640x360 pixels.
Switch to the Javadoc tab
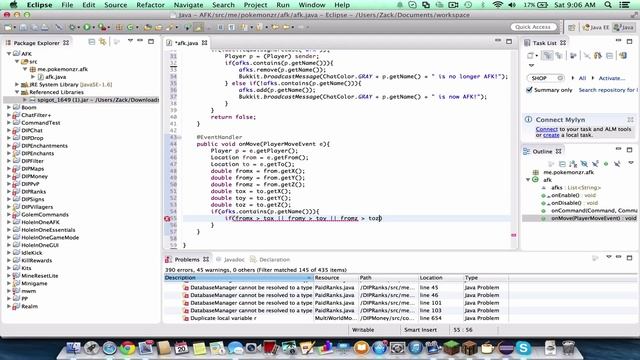tap(230, 260)
